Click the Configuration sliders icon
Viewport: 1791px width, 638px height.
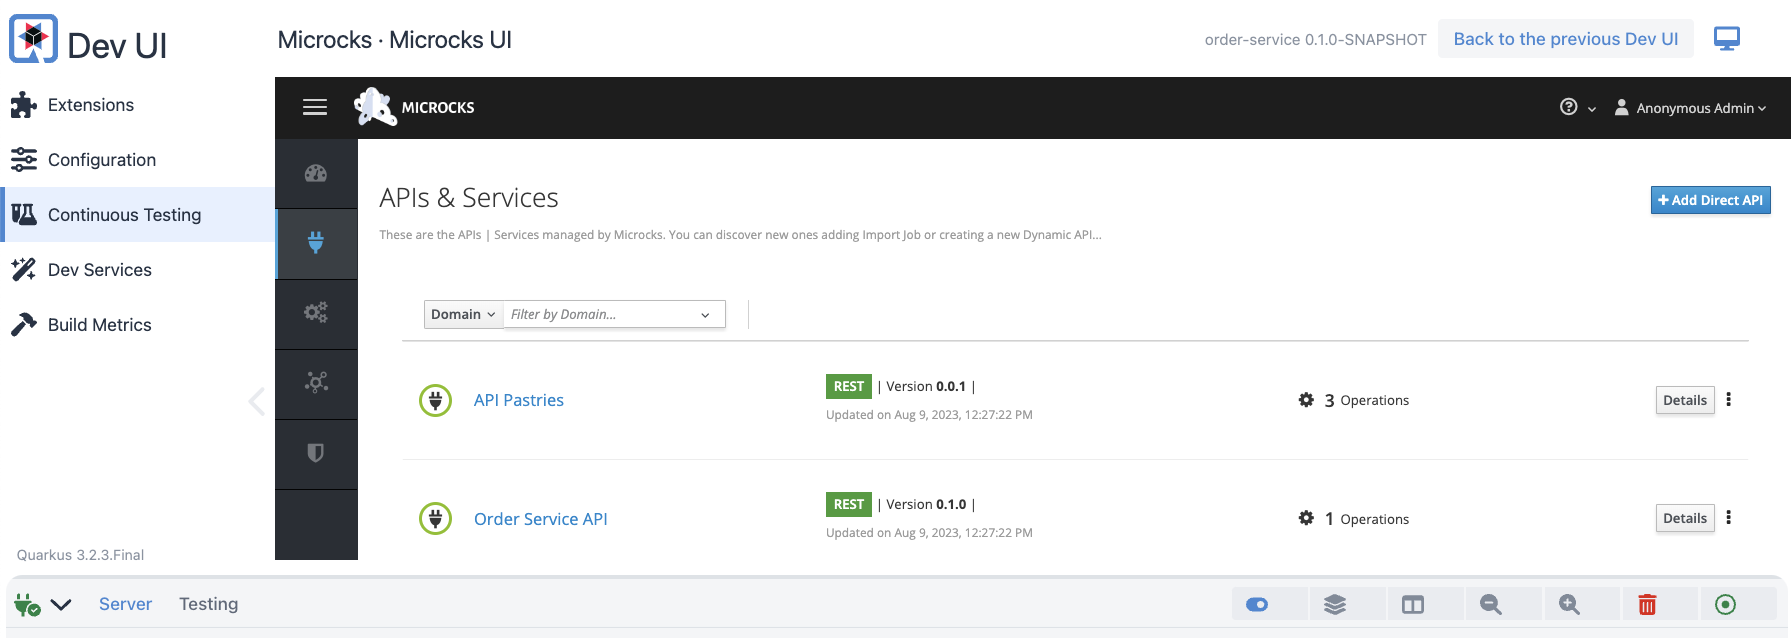pyautogui.click(x=24, y=160)
